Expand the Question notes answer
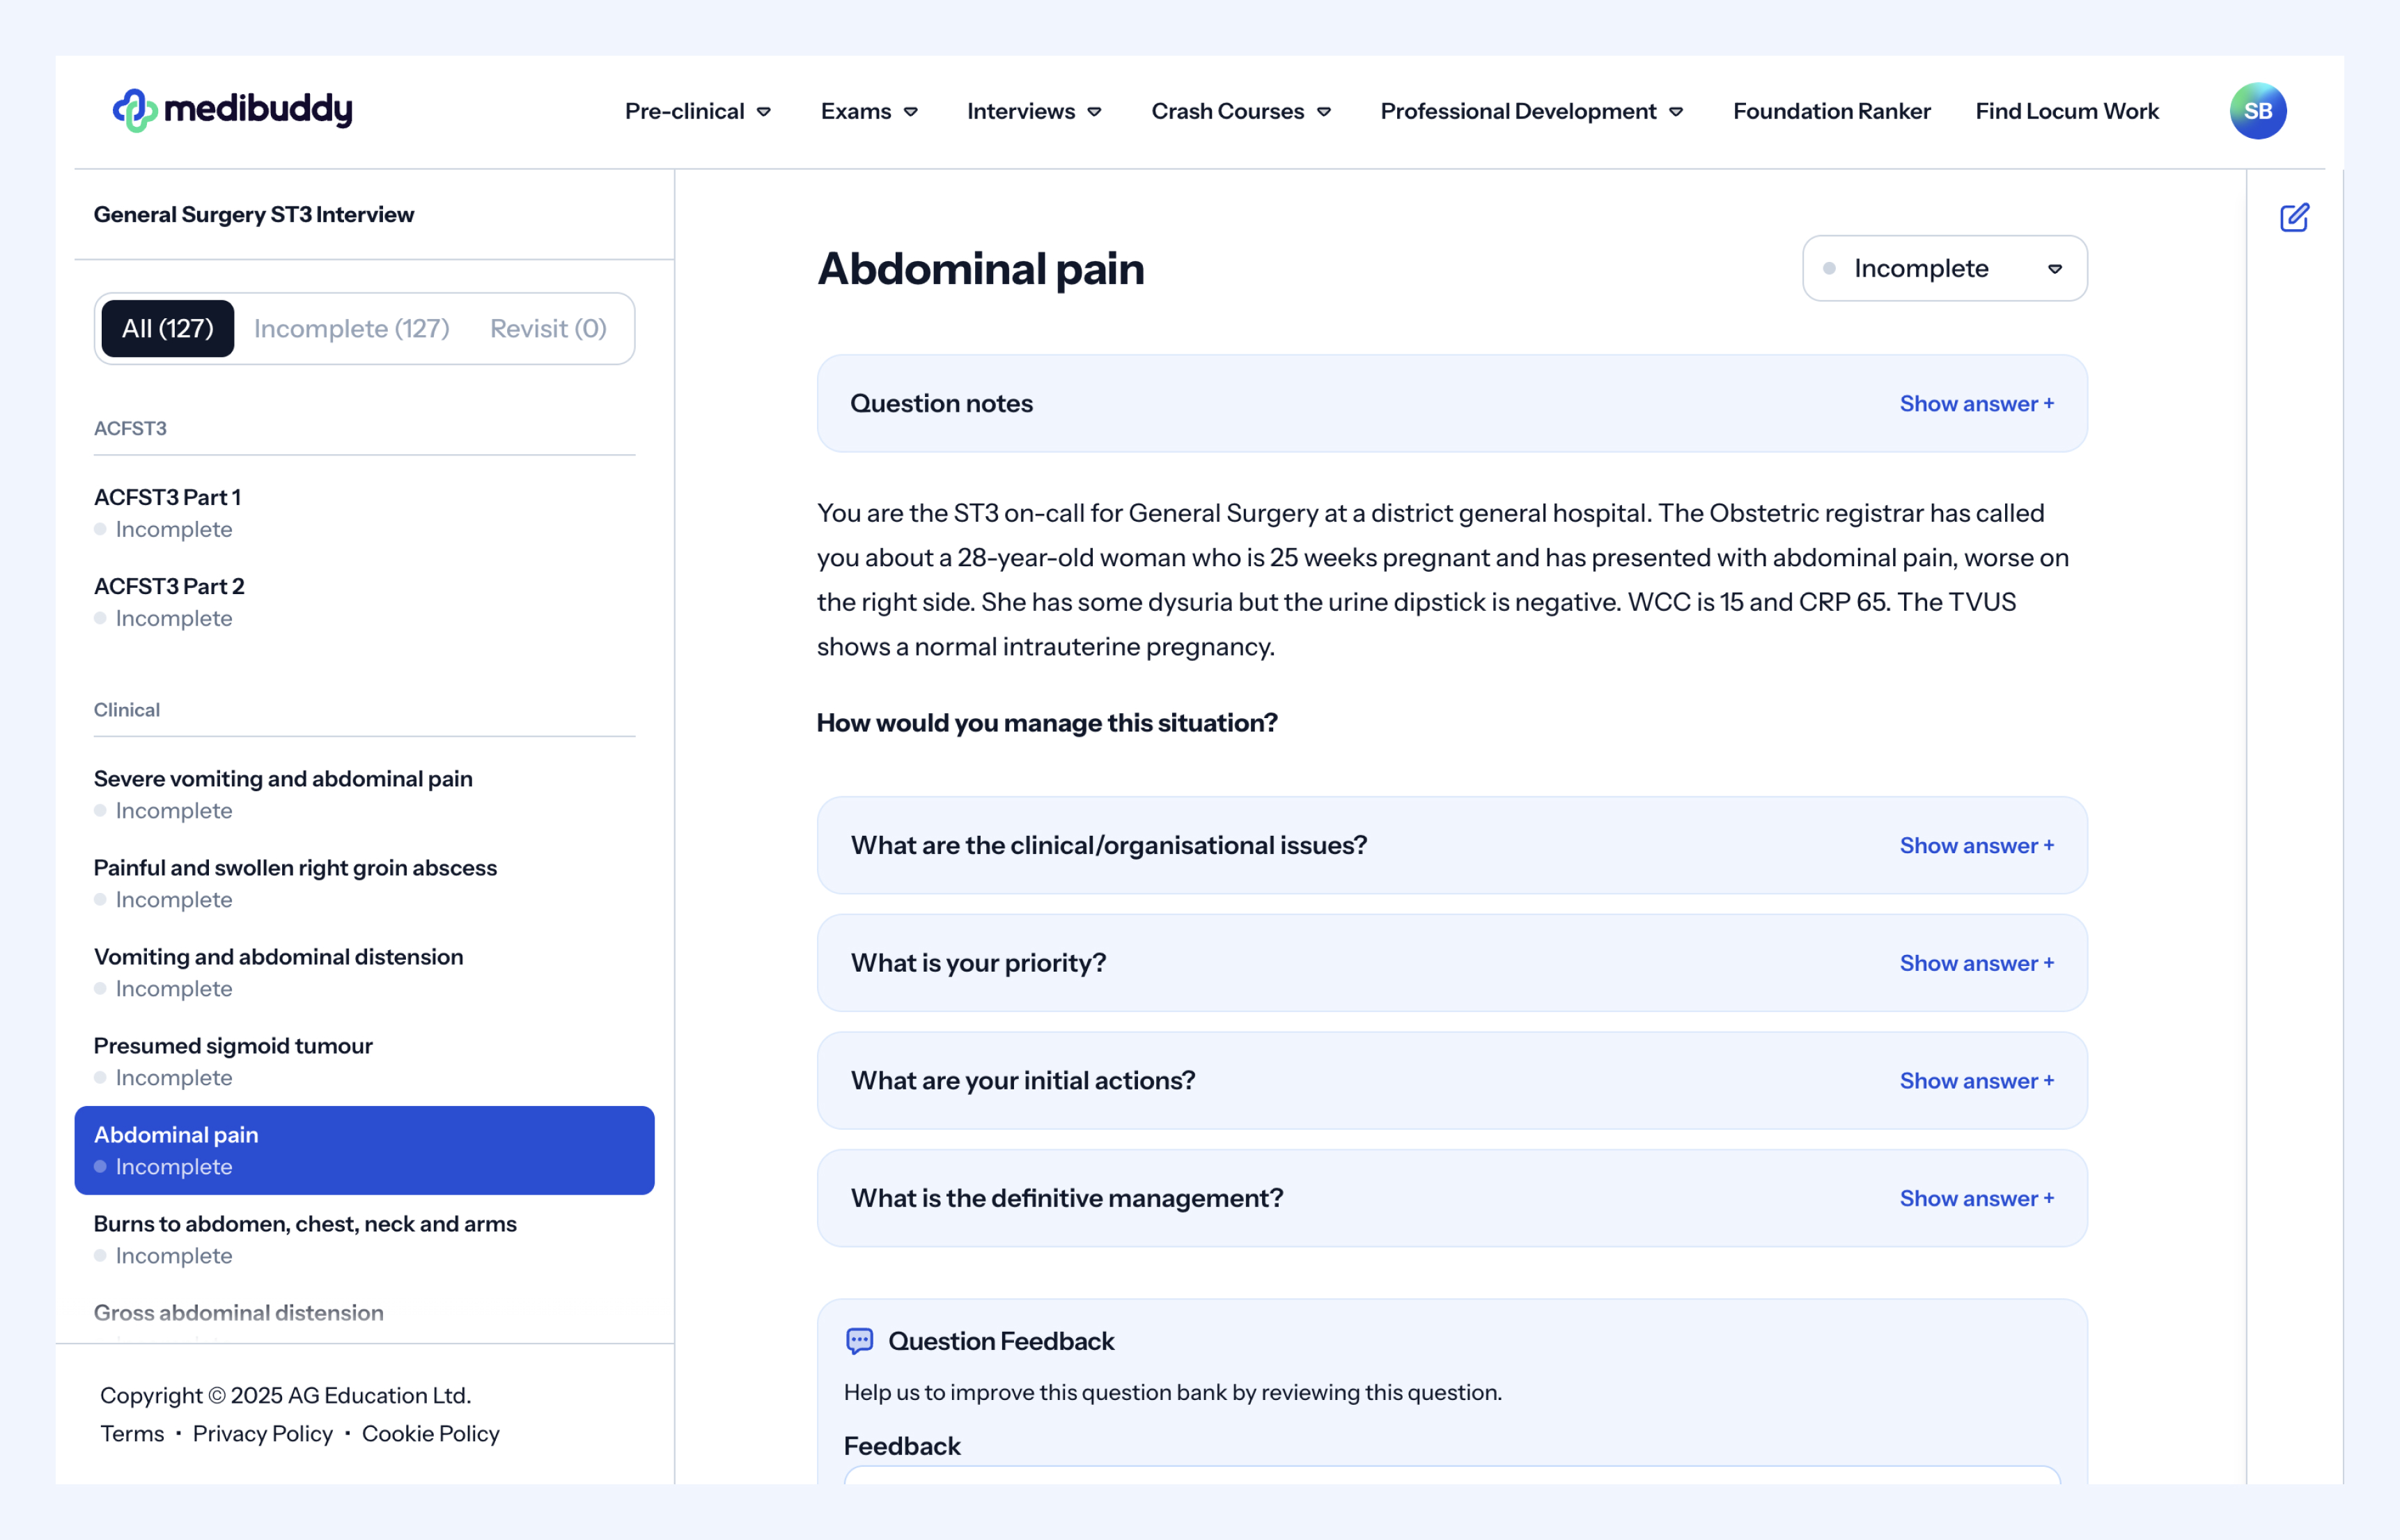This screenshot has width=2400, height=1540. pos(1976,403)
